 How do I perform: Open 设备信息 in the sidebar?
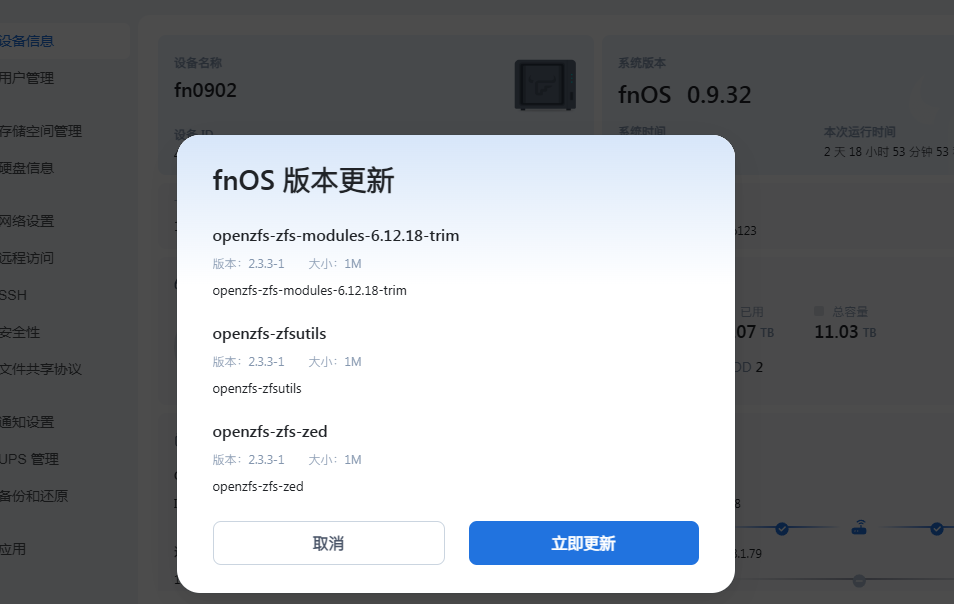point(27,41)
